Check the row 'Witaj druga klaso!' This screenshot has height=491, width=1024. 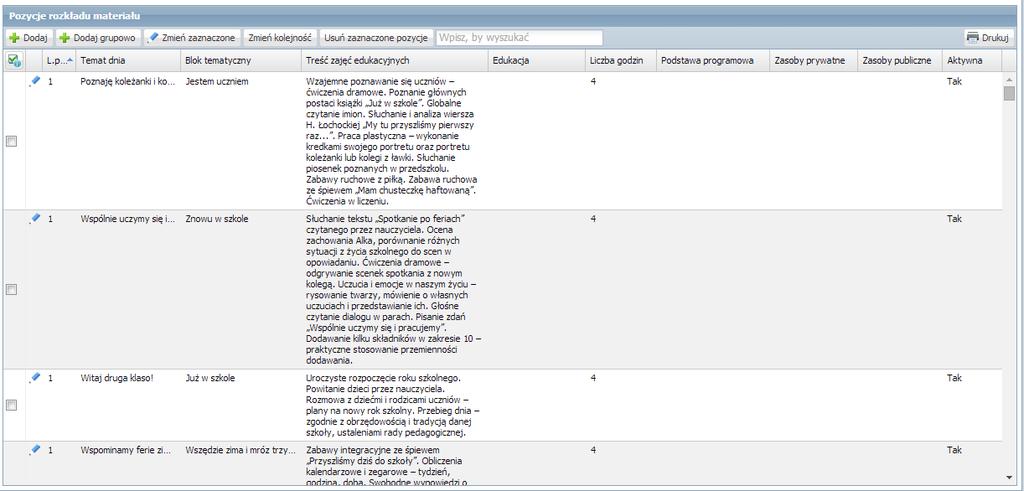pos(11,405)
